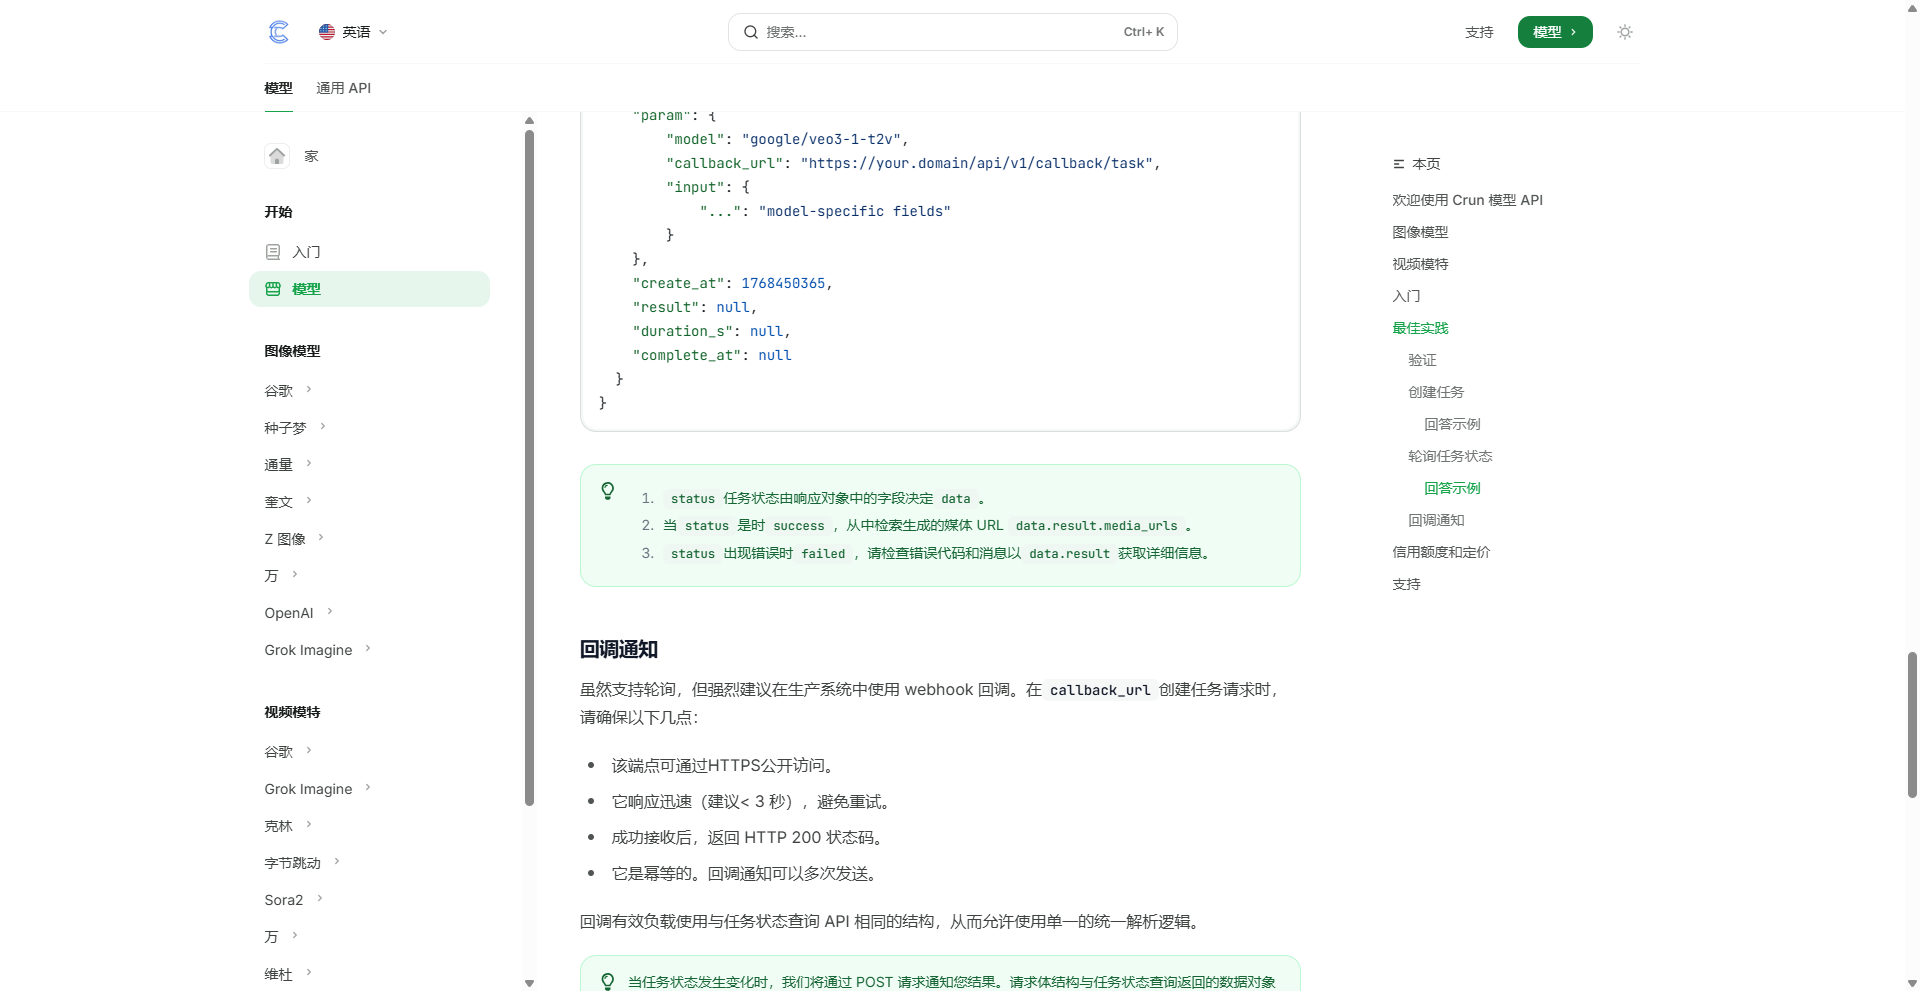Open the 英语 language dropdown

(x=353, y=32)
